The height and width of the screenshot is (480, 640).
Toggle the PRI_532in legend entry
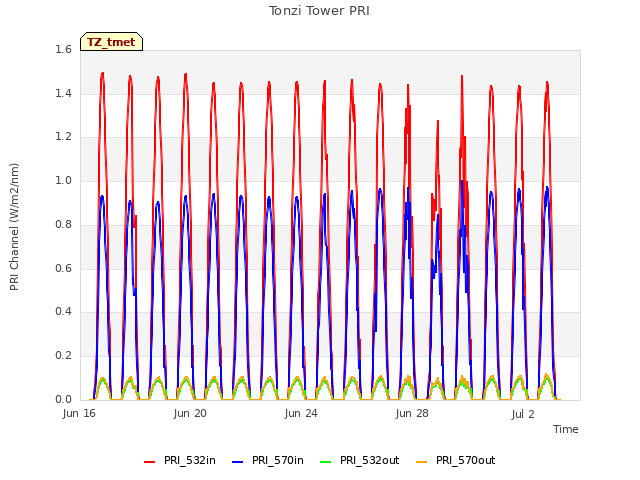(180, 461)
